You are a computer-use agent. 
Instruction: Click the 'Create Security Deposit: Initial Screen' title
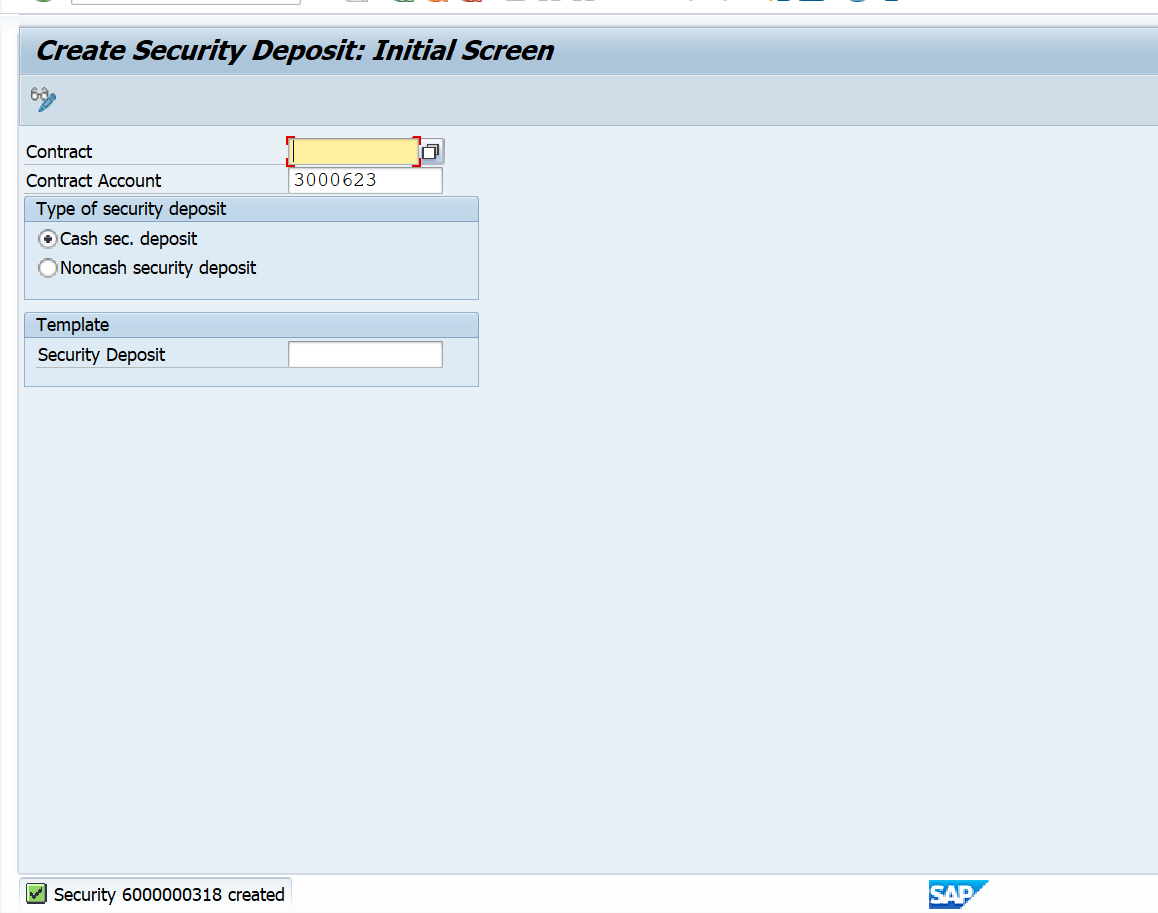295,51
